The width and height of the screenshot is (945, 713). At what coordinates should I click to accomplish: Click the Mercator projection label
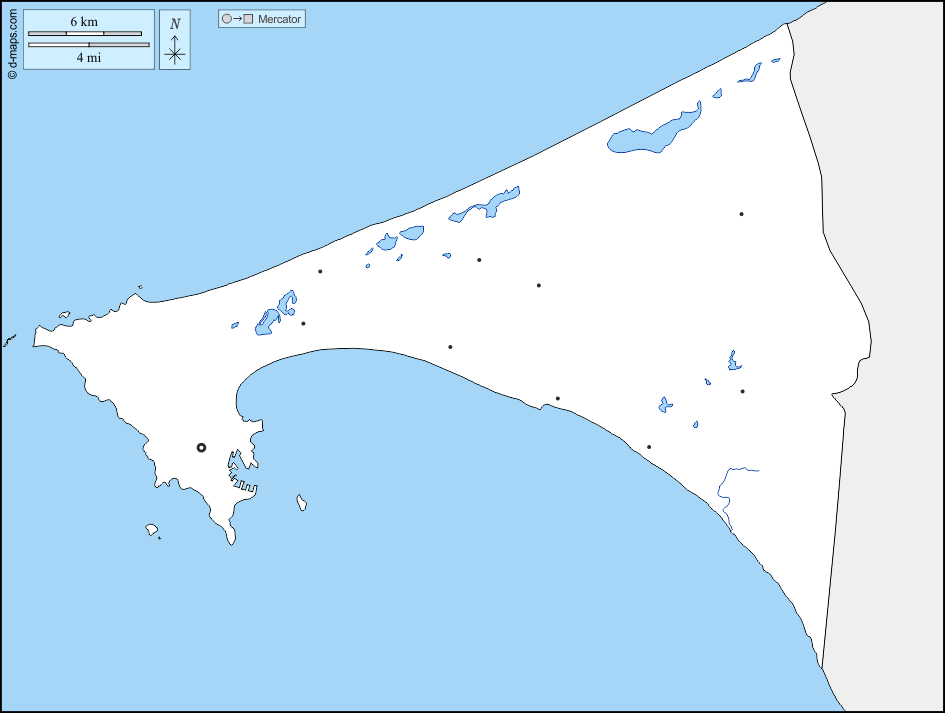point(279,19)
